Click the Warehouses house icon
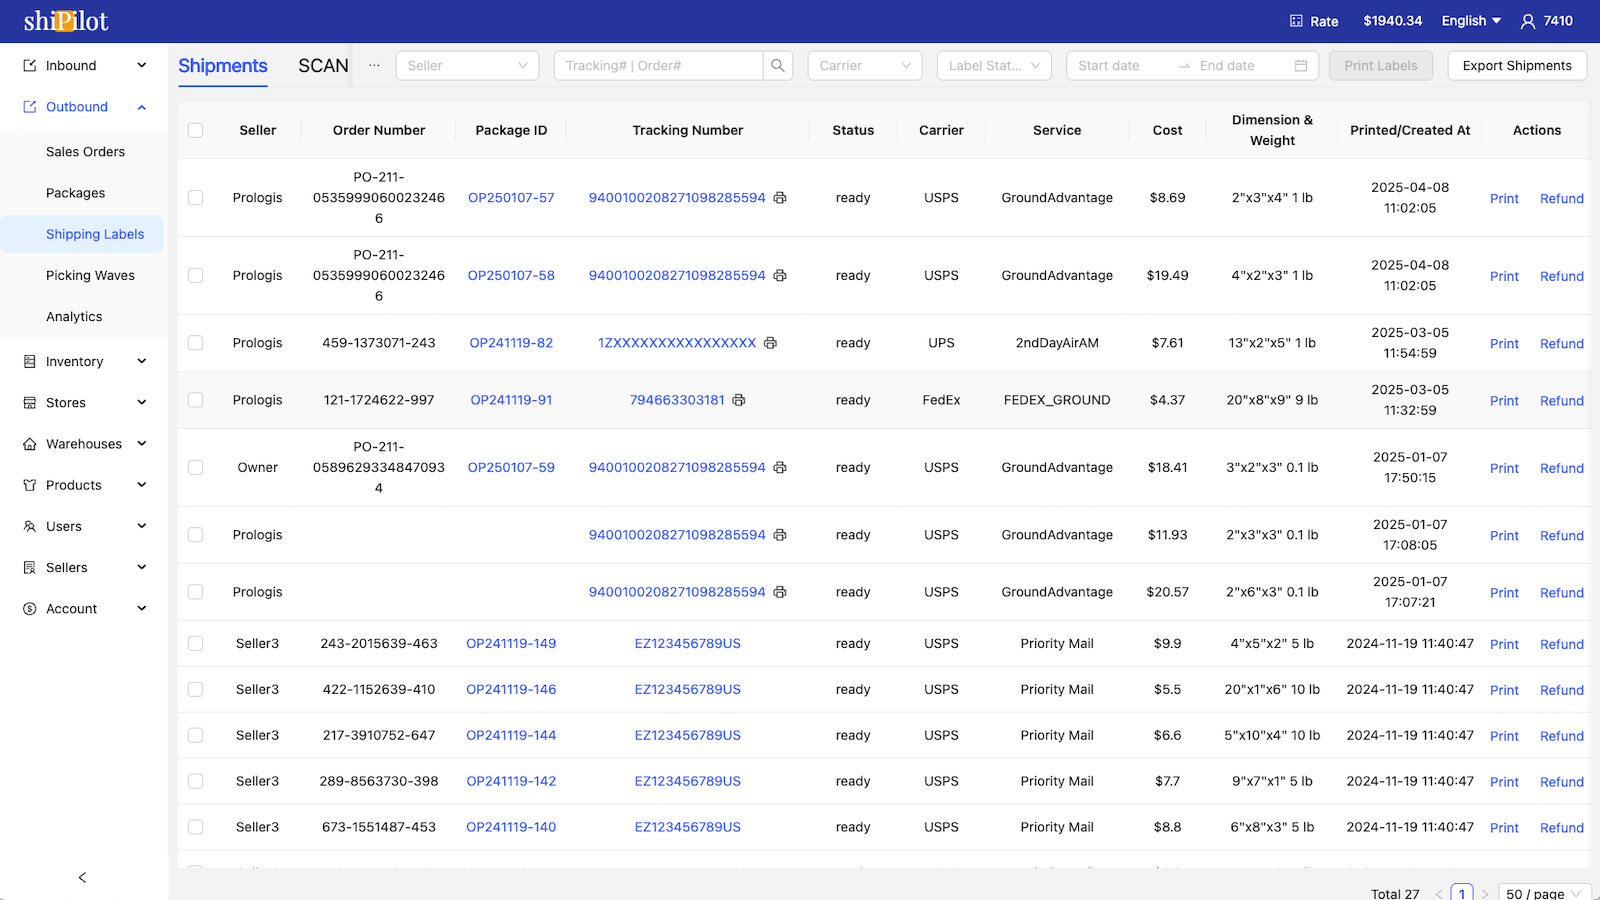The width and height of the screenshot is (1600, 900). tap(27, 443)
